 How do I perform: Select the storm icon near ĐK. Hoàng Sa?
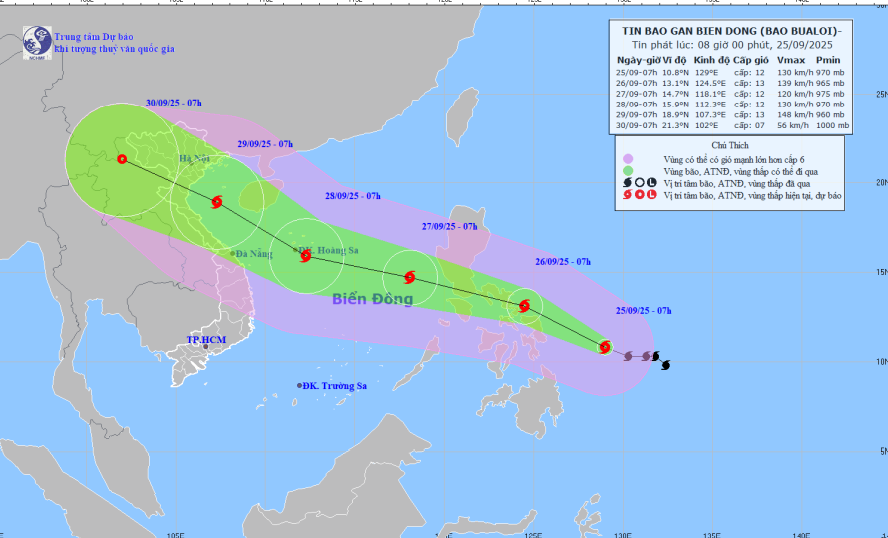[x=306, y=256]
